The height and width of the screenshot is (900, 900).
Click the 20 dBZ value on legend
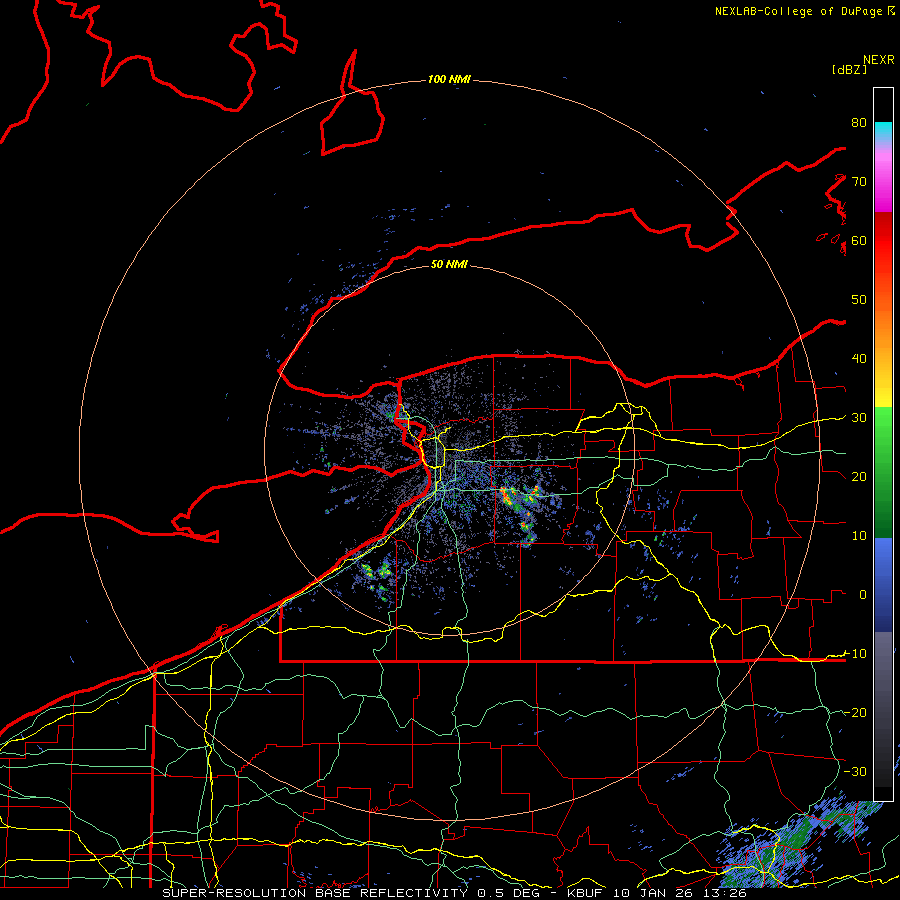coord(859,476)
